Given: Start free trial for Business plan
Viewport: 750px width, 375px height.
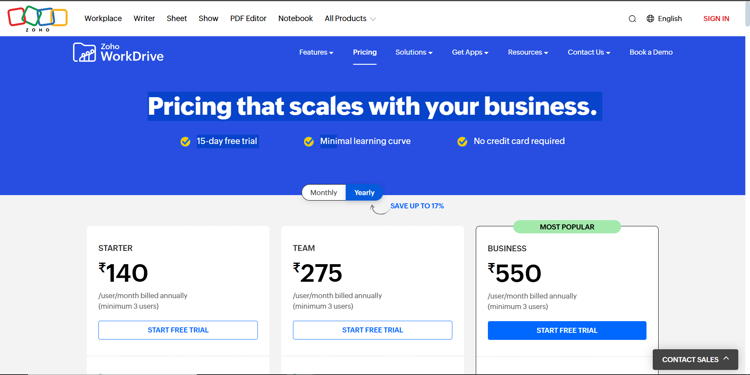Looking at the screenshot, I should (x=567, y=331).
